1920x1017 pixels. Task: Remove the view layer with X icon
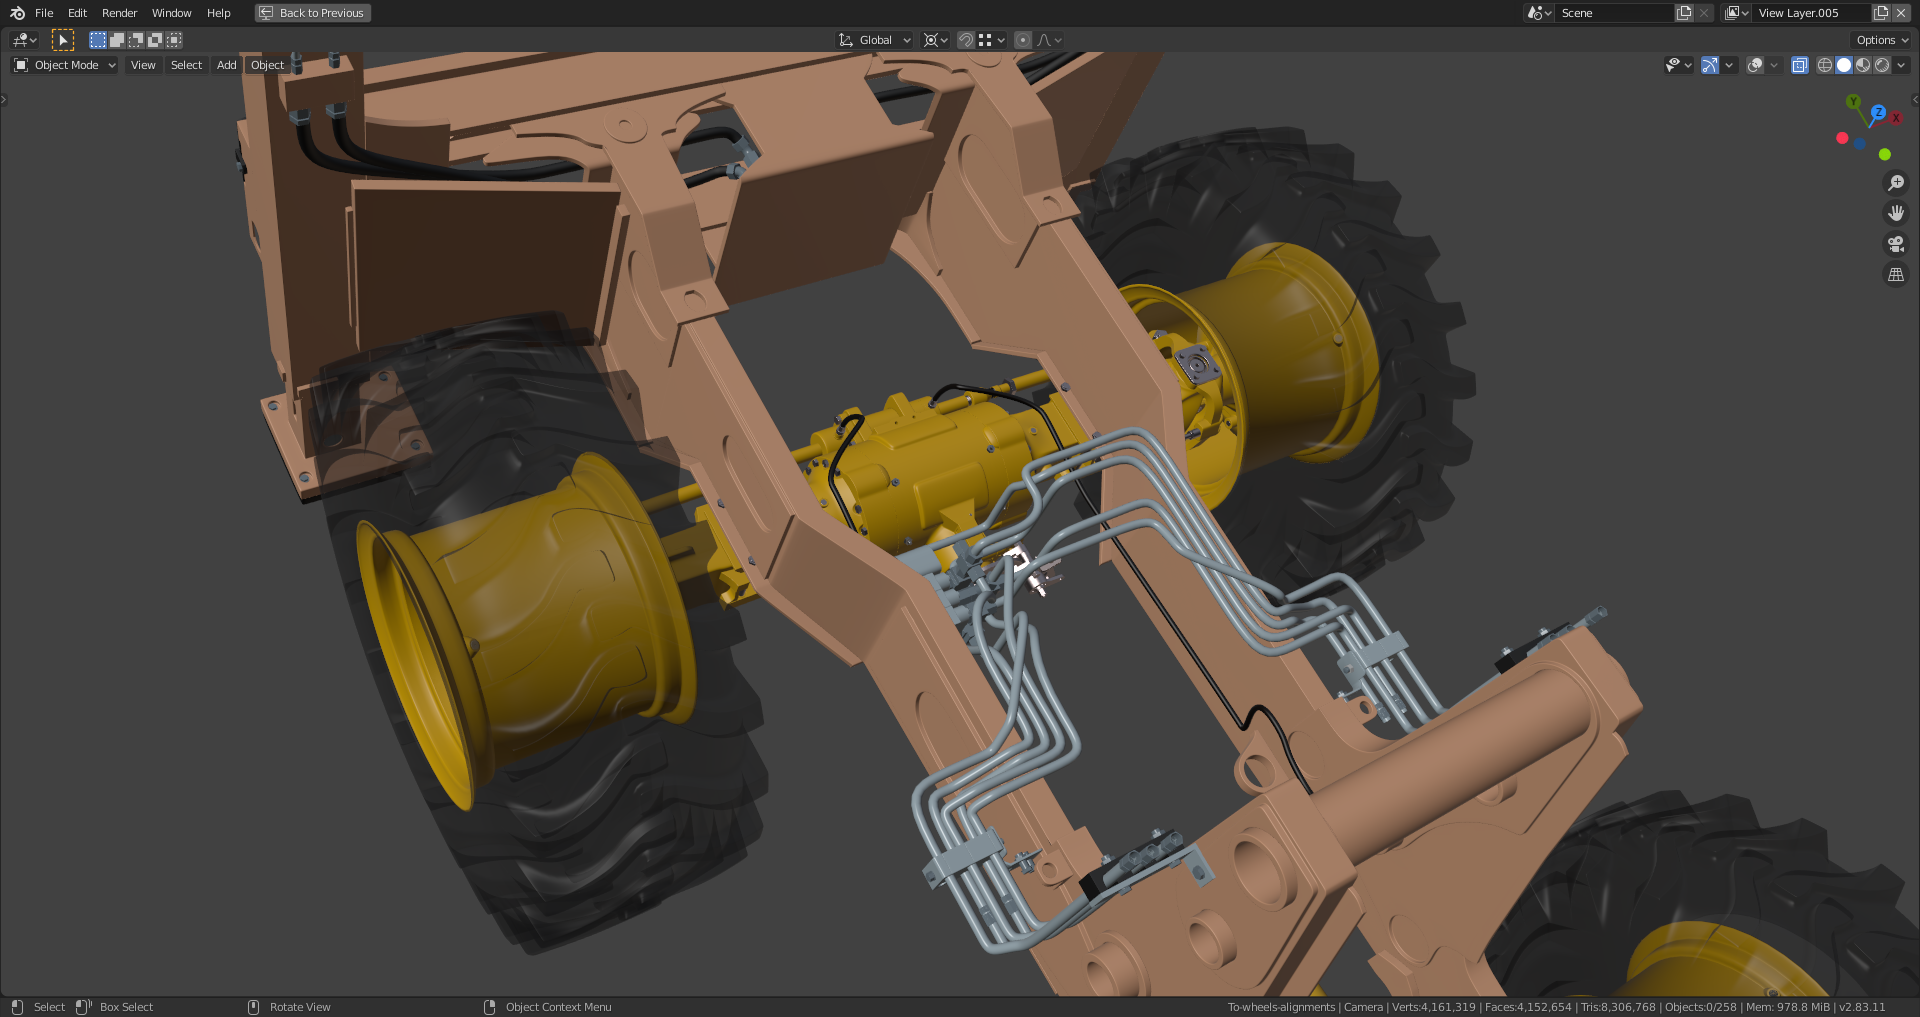click(x=1901, y=13)
